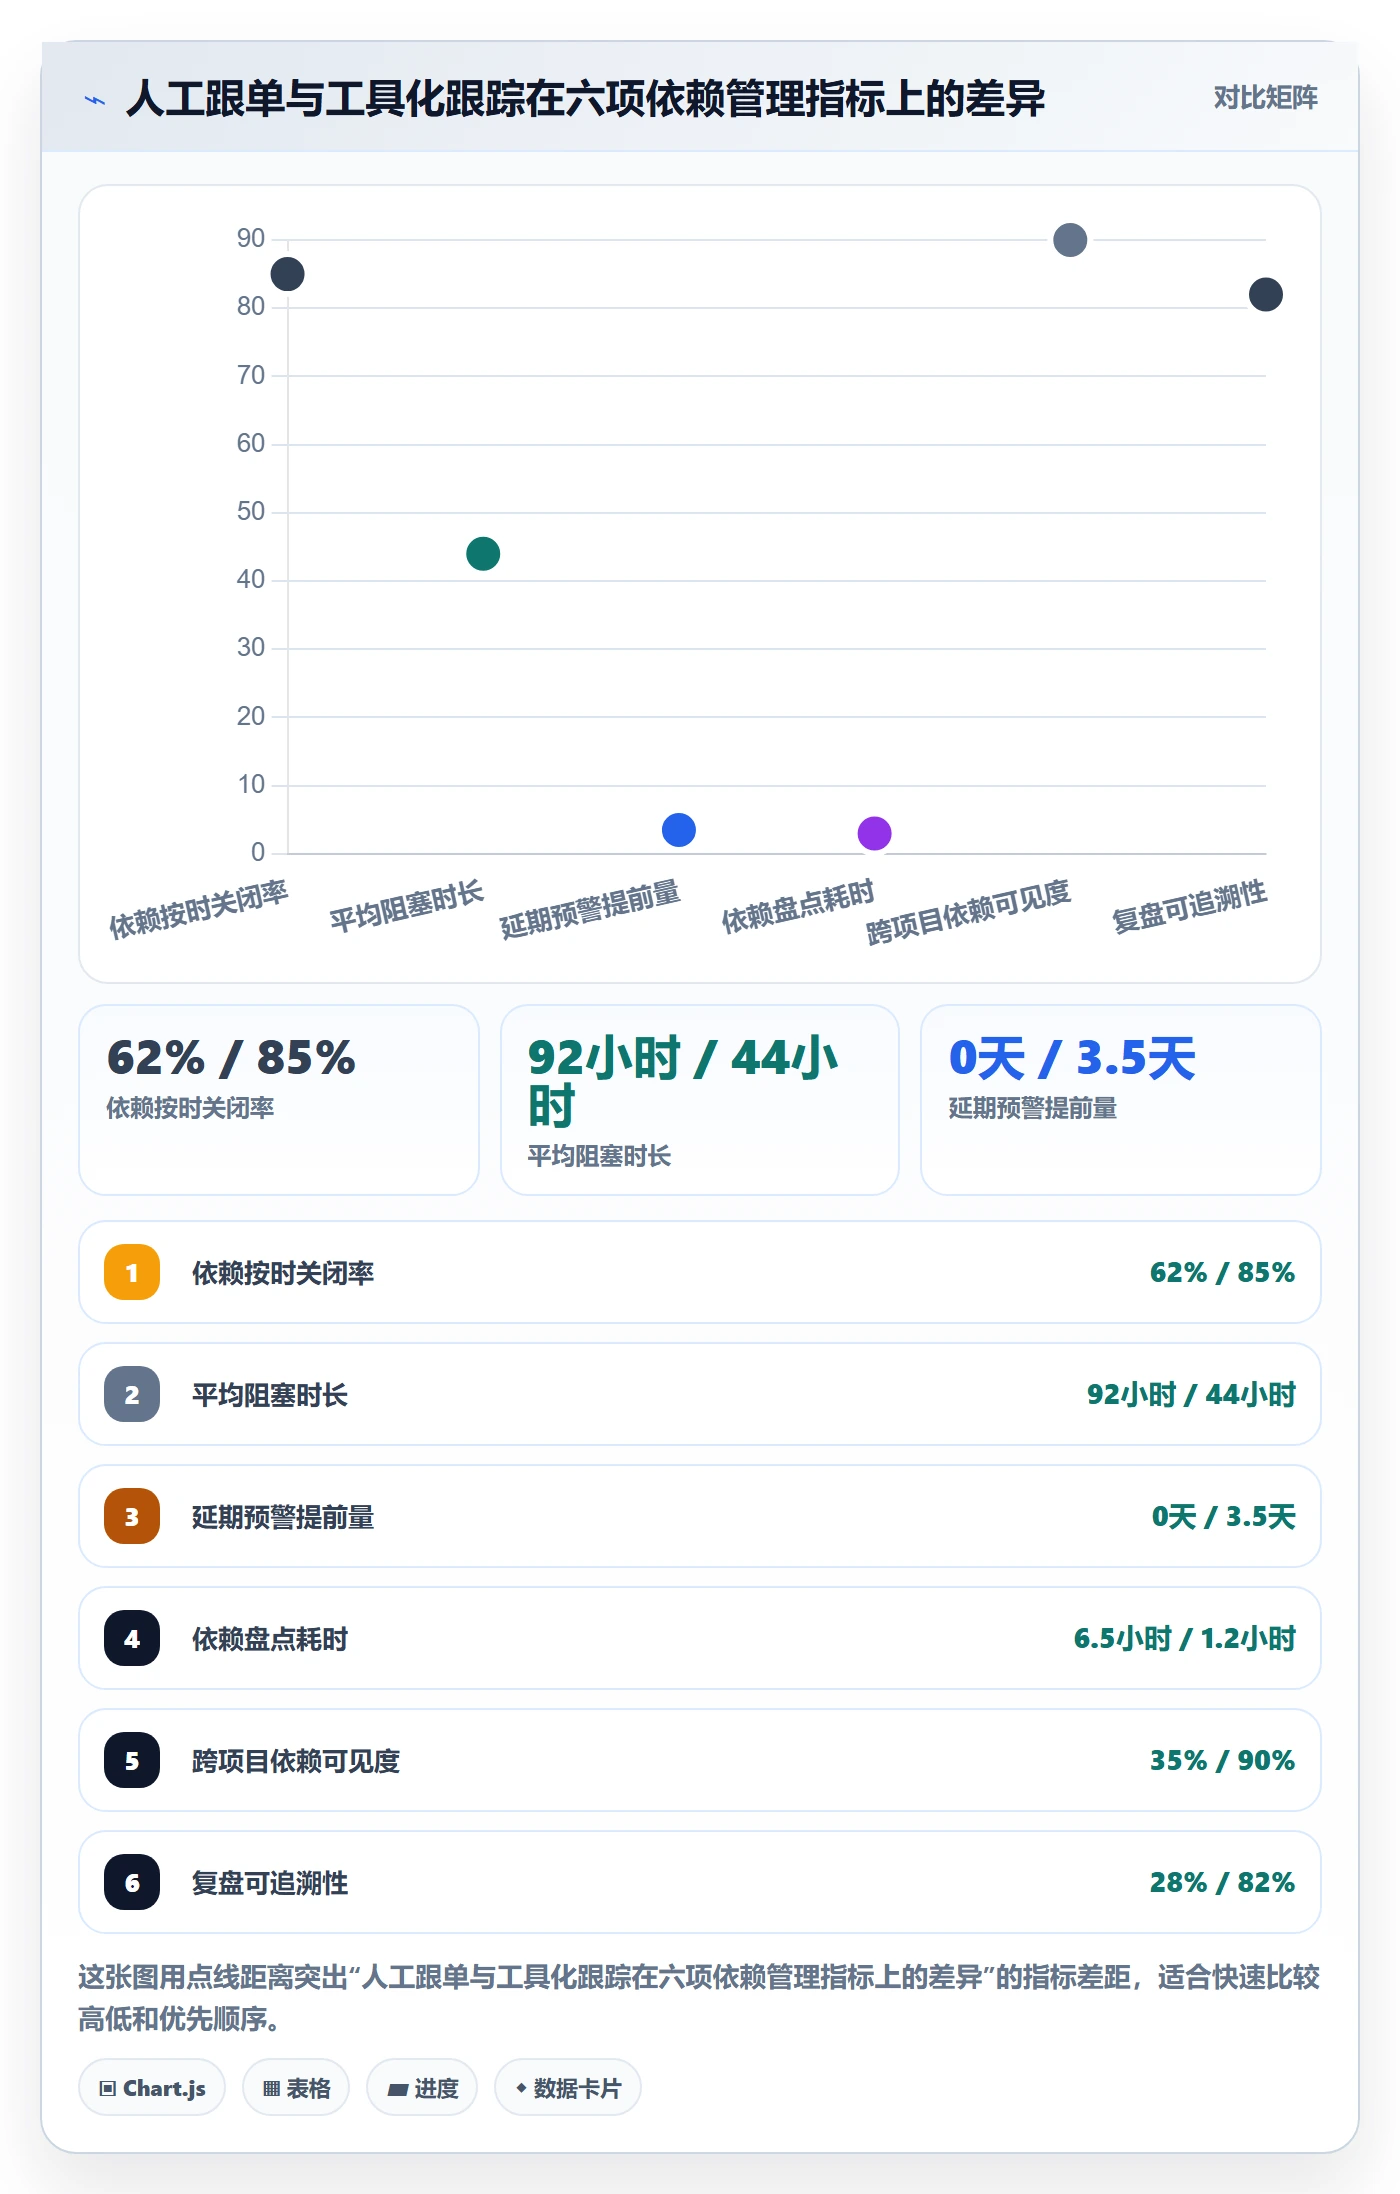Click the x-axis label 复盘可追溯性
This screenshot has width=1400, height=2194.
click(1190, 906)
